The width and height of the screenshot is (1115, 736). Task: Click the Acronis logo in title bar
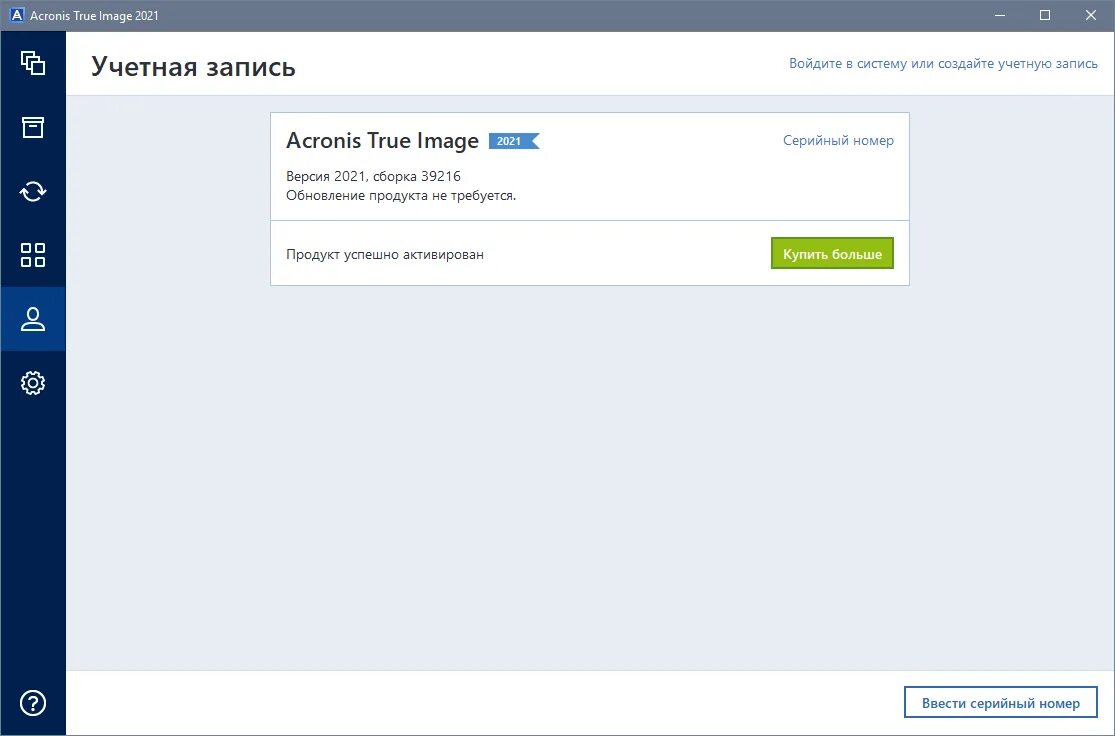pos(16,15)
